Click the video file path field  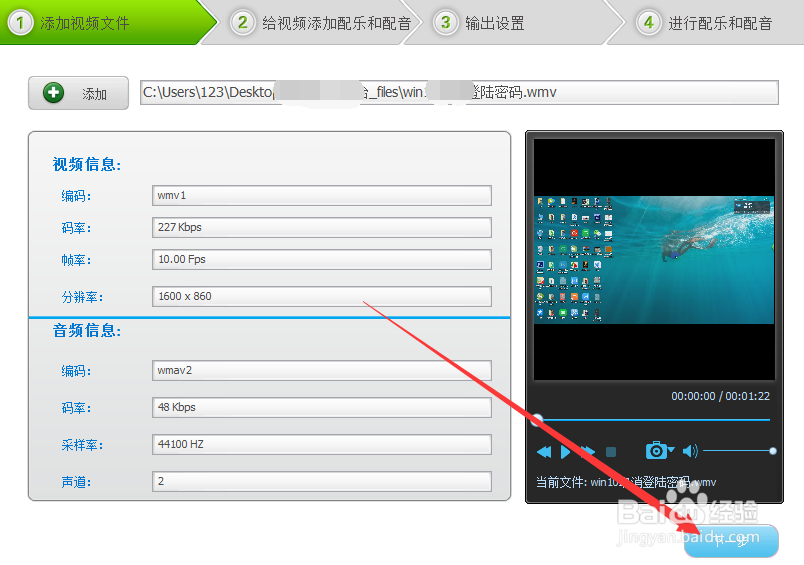(x=459, y=93)
